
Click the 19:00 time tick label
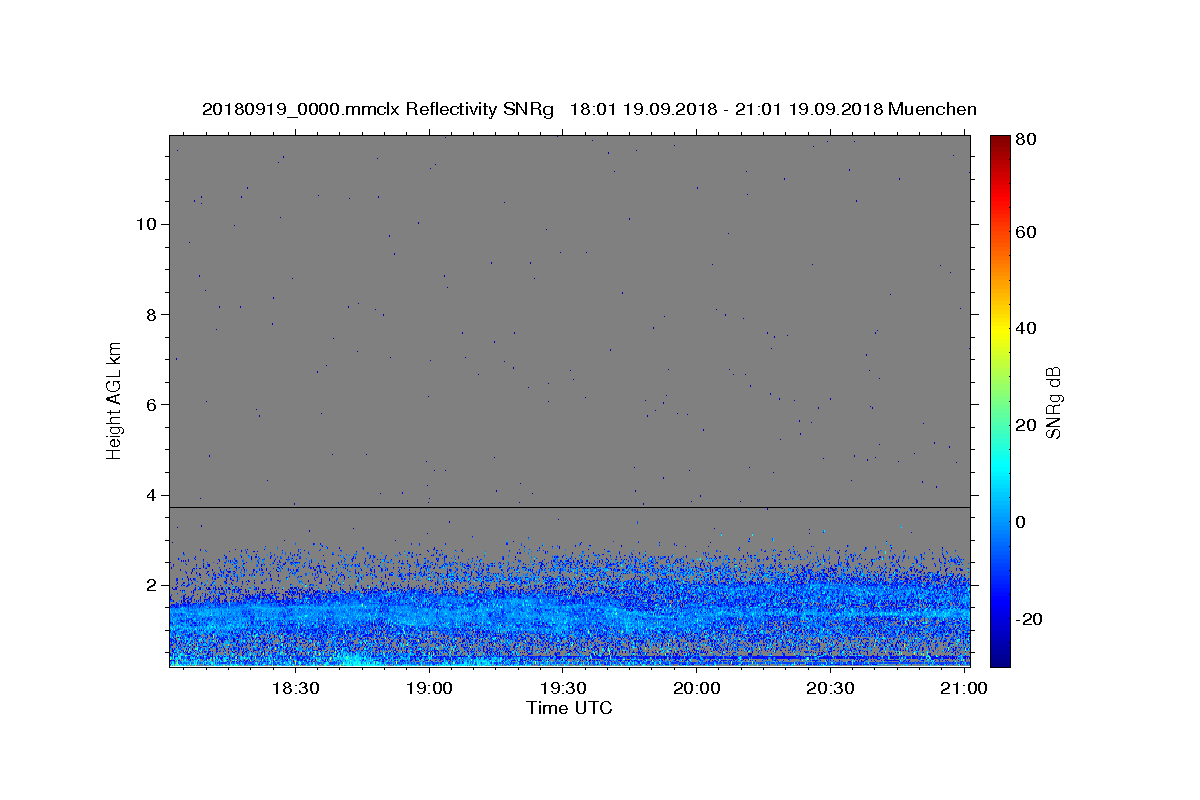(x=430, y=689)
